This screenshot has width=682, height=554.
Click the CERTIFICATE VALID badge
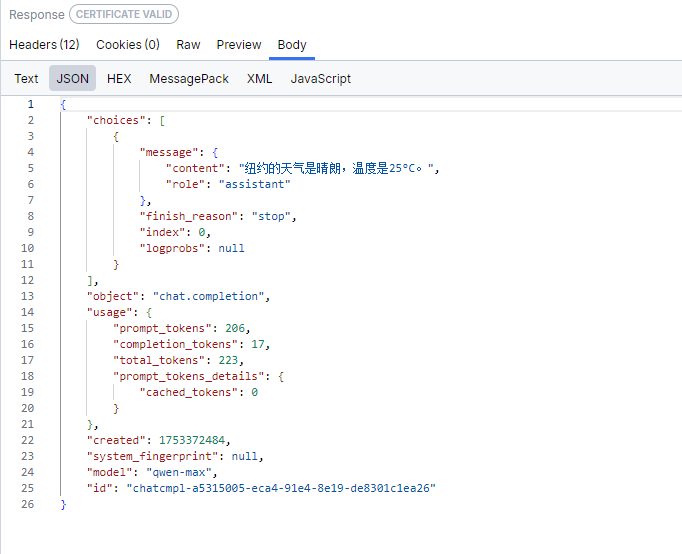[x=124, y=14]
